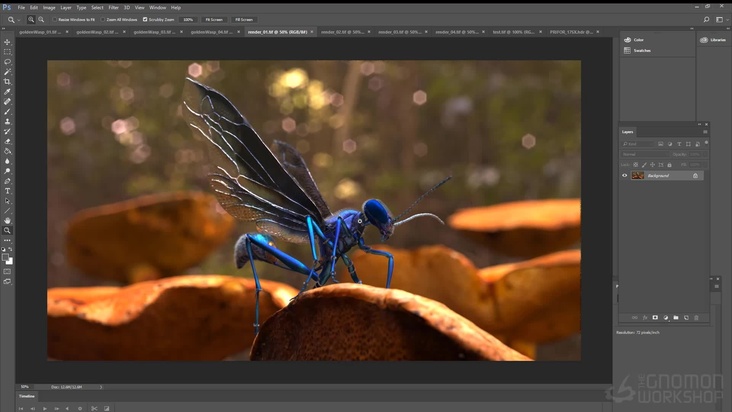Select the Paint Bucket tool
This screenshot has height=412, width=732.
(x=7, y=151)
